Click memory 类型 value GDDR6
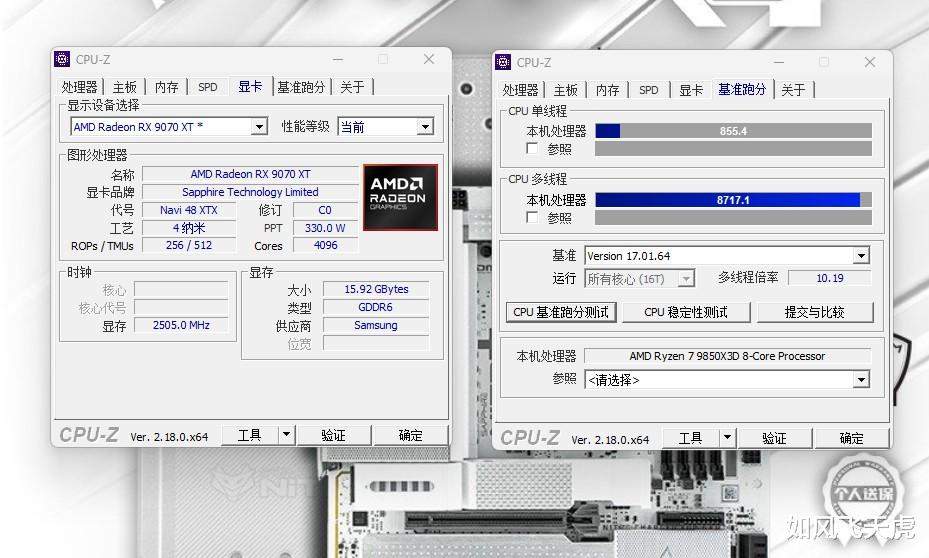 [x=376, y=307]
